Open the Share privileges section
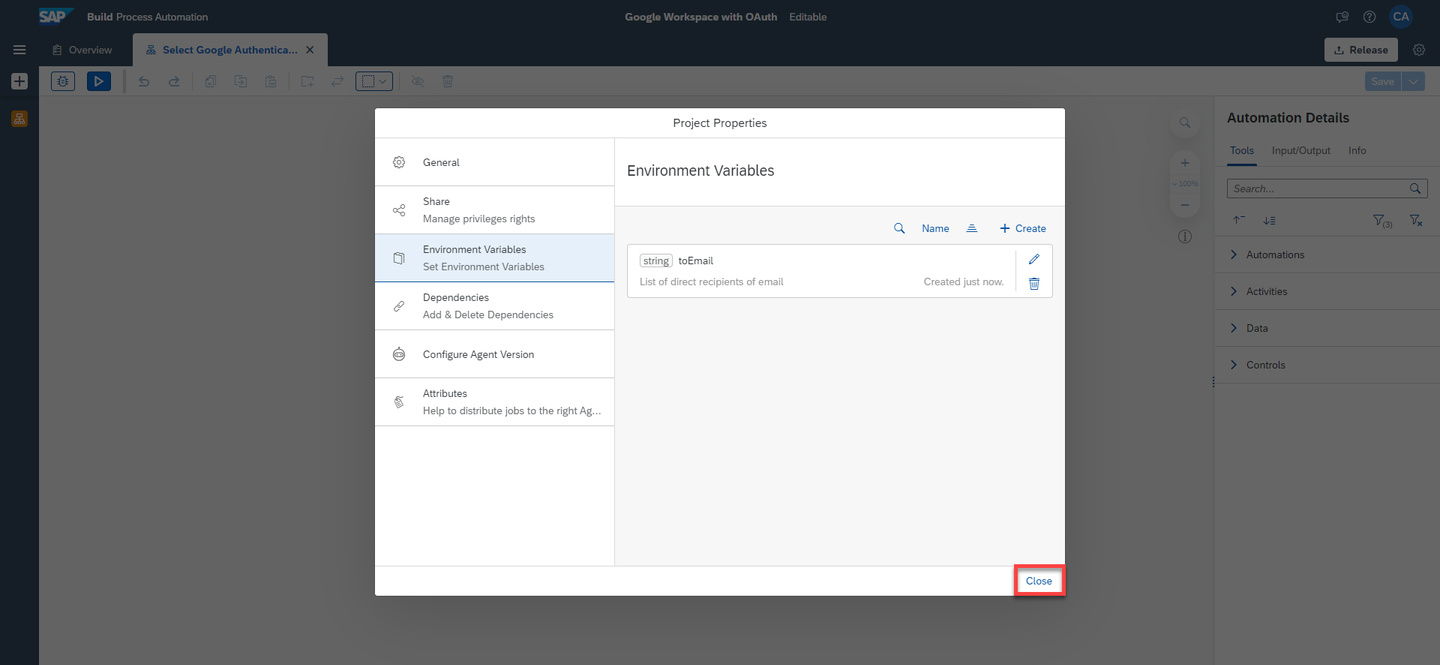1440x665 pixels. coord(495,210)
